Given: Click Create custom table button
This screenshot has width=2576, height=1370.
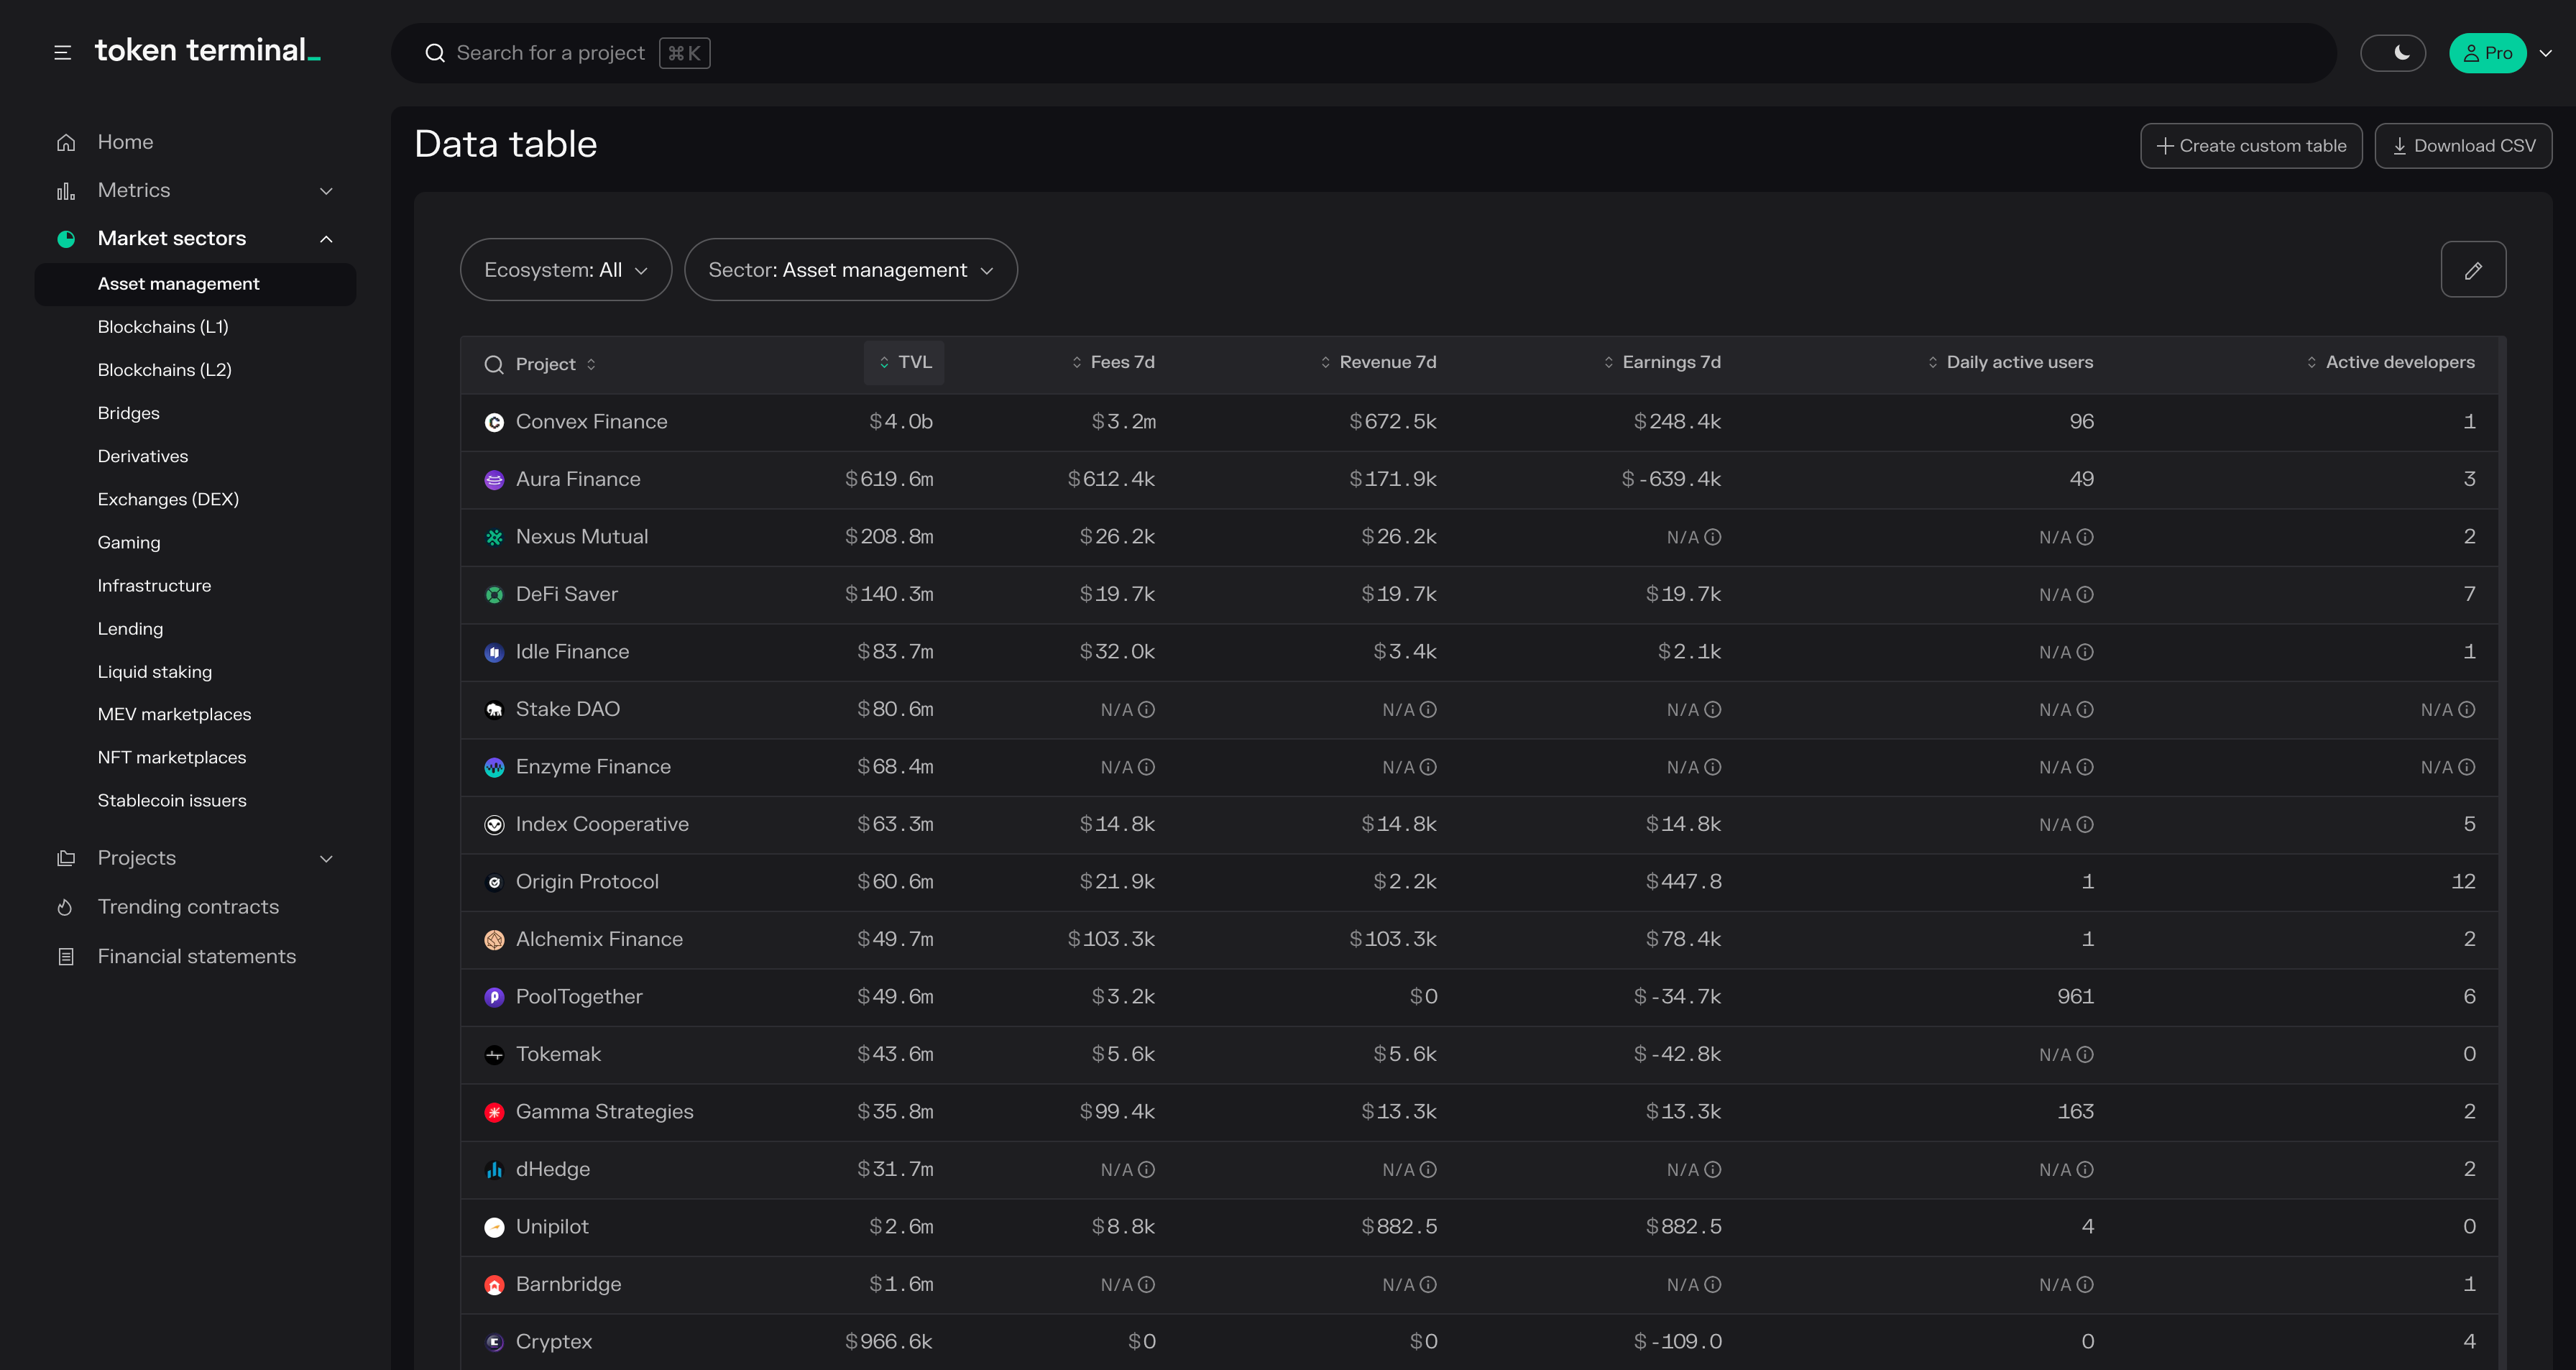Looking at the screenshot, I should click(2250, 146).
